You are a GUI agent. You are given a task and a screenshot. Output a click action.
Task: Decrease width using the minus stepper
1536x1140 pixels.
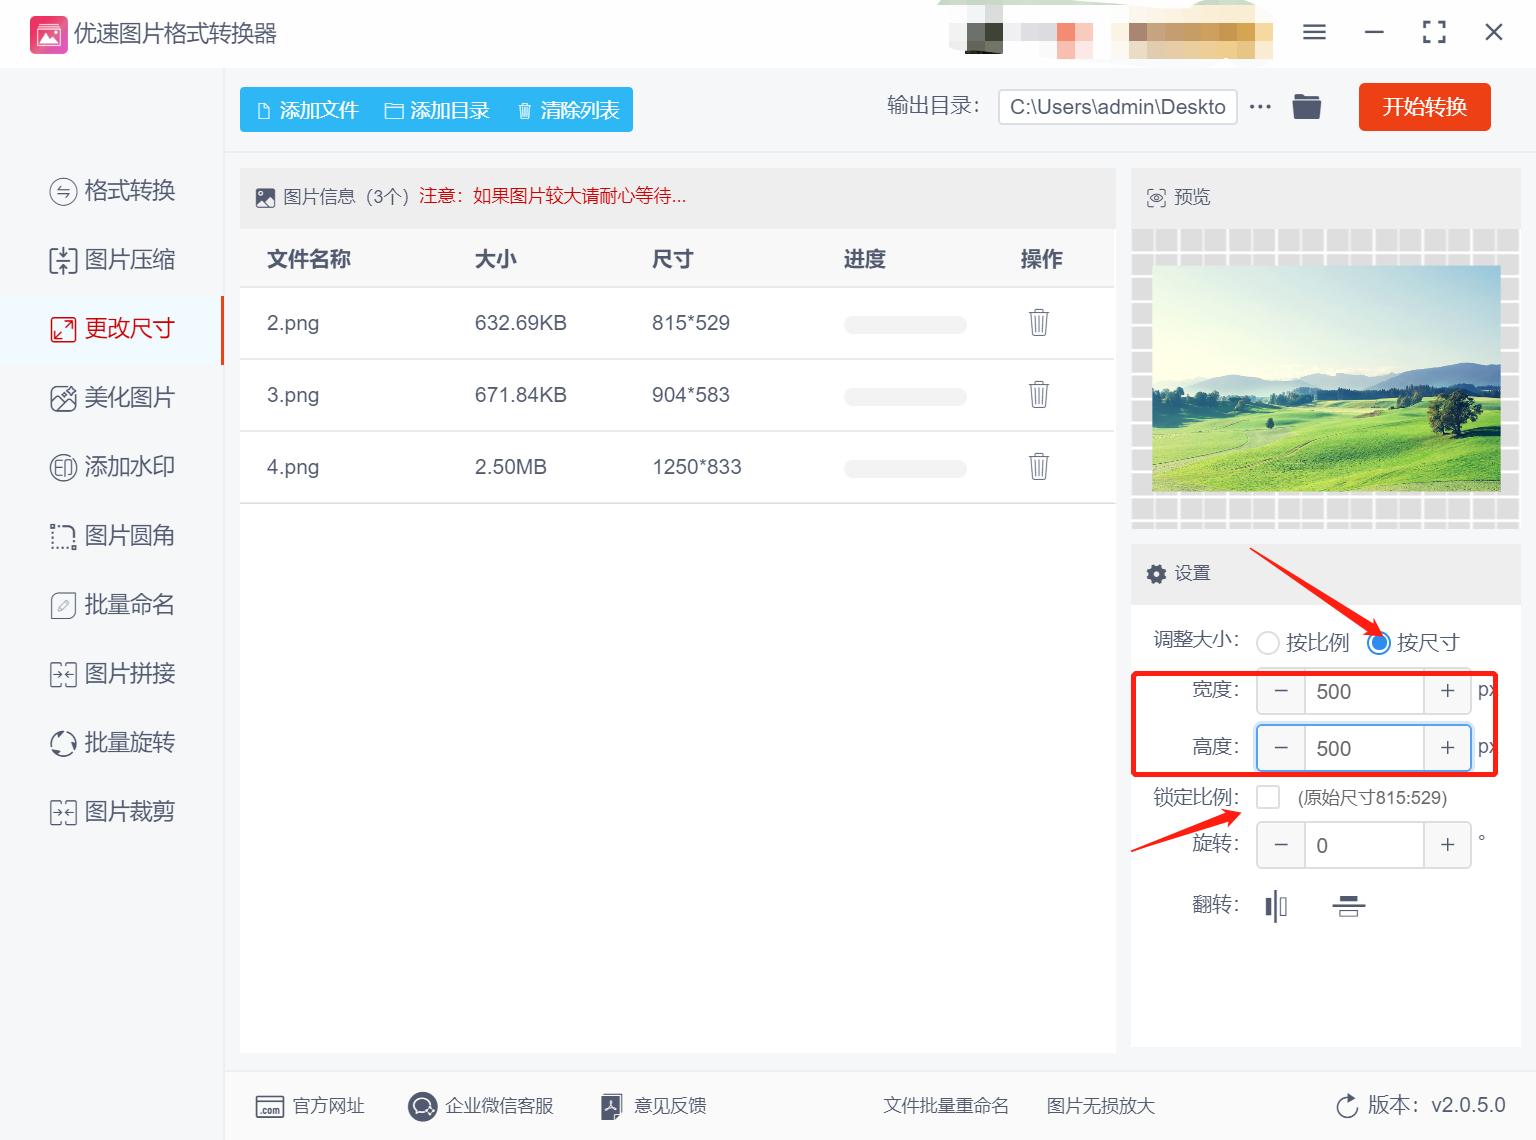(1280, 691)
